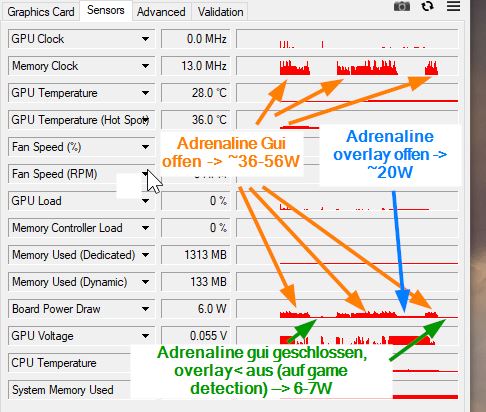Click the Memory Clock history graph
This screenshot has width=486, height=412.
347,66
